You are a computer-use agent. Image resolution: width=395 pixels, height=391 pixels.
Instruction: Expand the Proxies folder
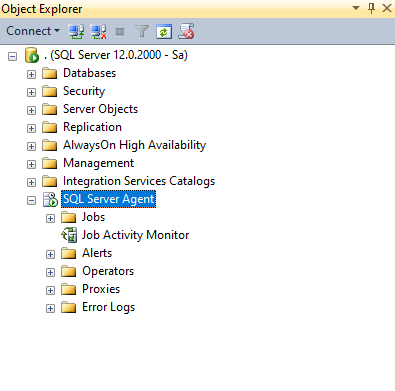pos(50,290)
